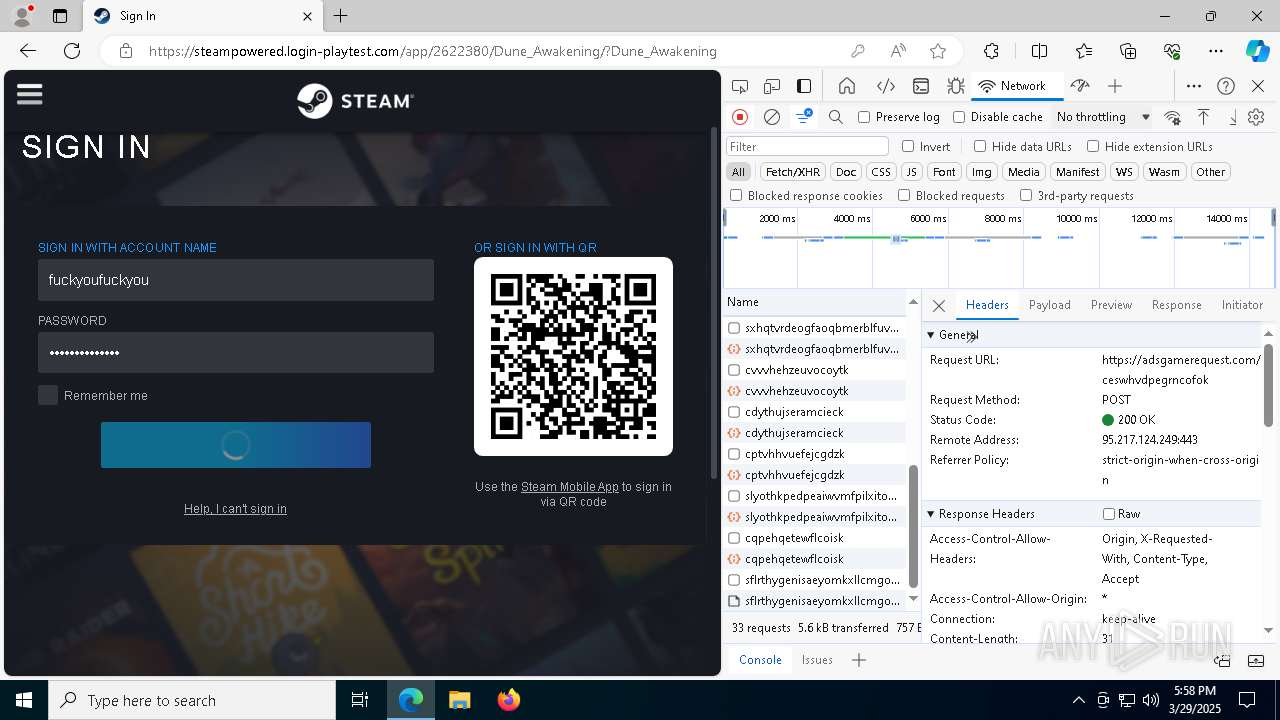Focus the network Filter text box
This screenshot has height=720, width=1280.
coord(806,146)
